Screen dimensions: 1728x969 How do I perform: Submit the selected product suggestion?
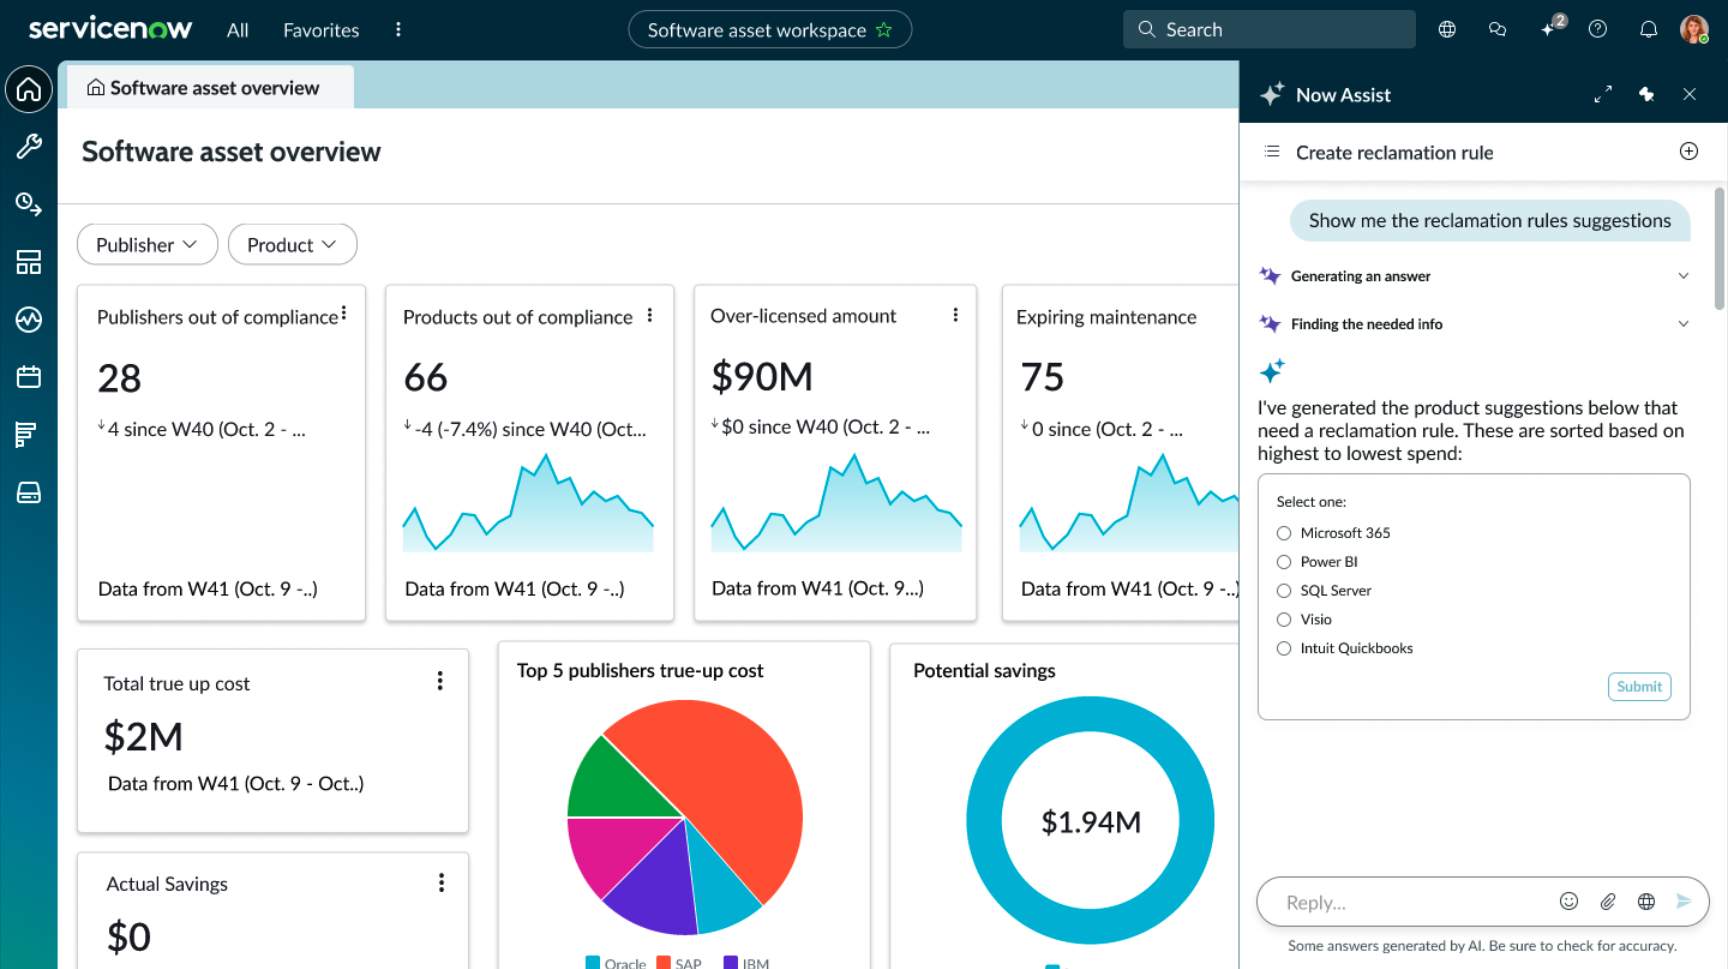[x=1639, y=687]
